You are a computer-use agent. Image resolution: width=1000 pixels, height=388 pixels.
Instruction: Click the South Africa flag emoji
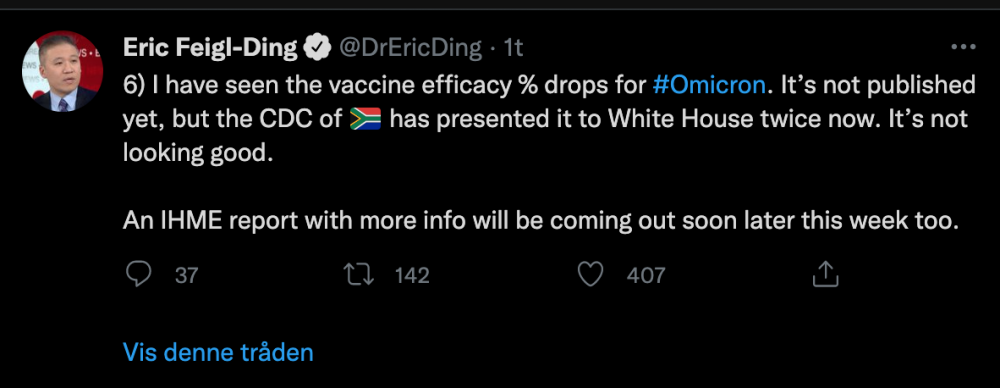coord(365,119)
